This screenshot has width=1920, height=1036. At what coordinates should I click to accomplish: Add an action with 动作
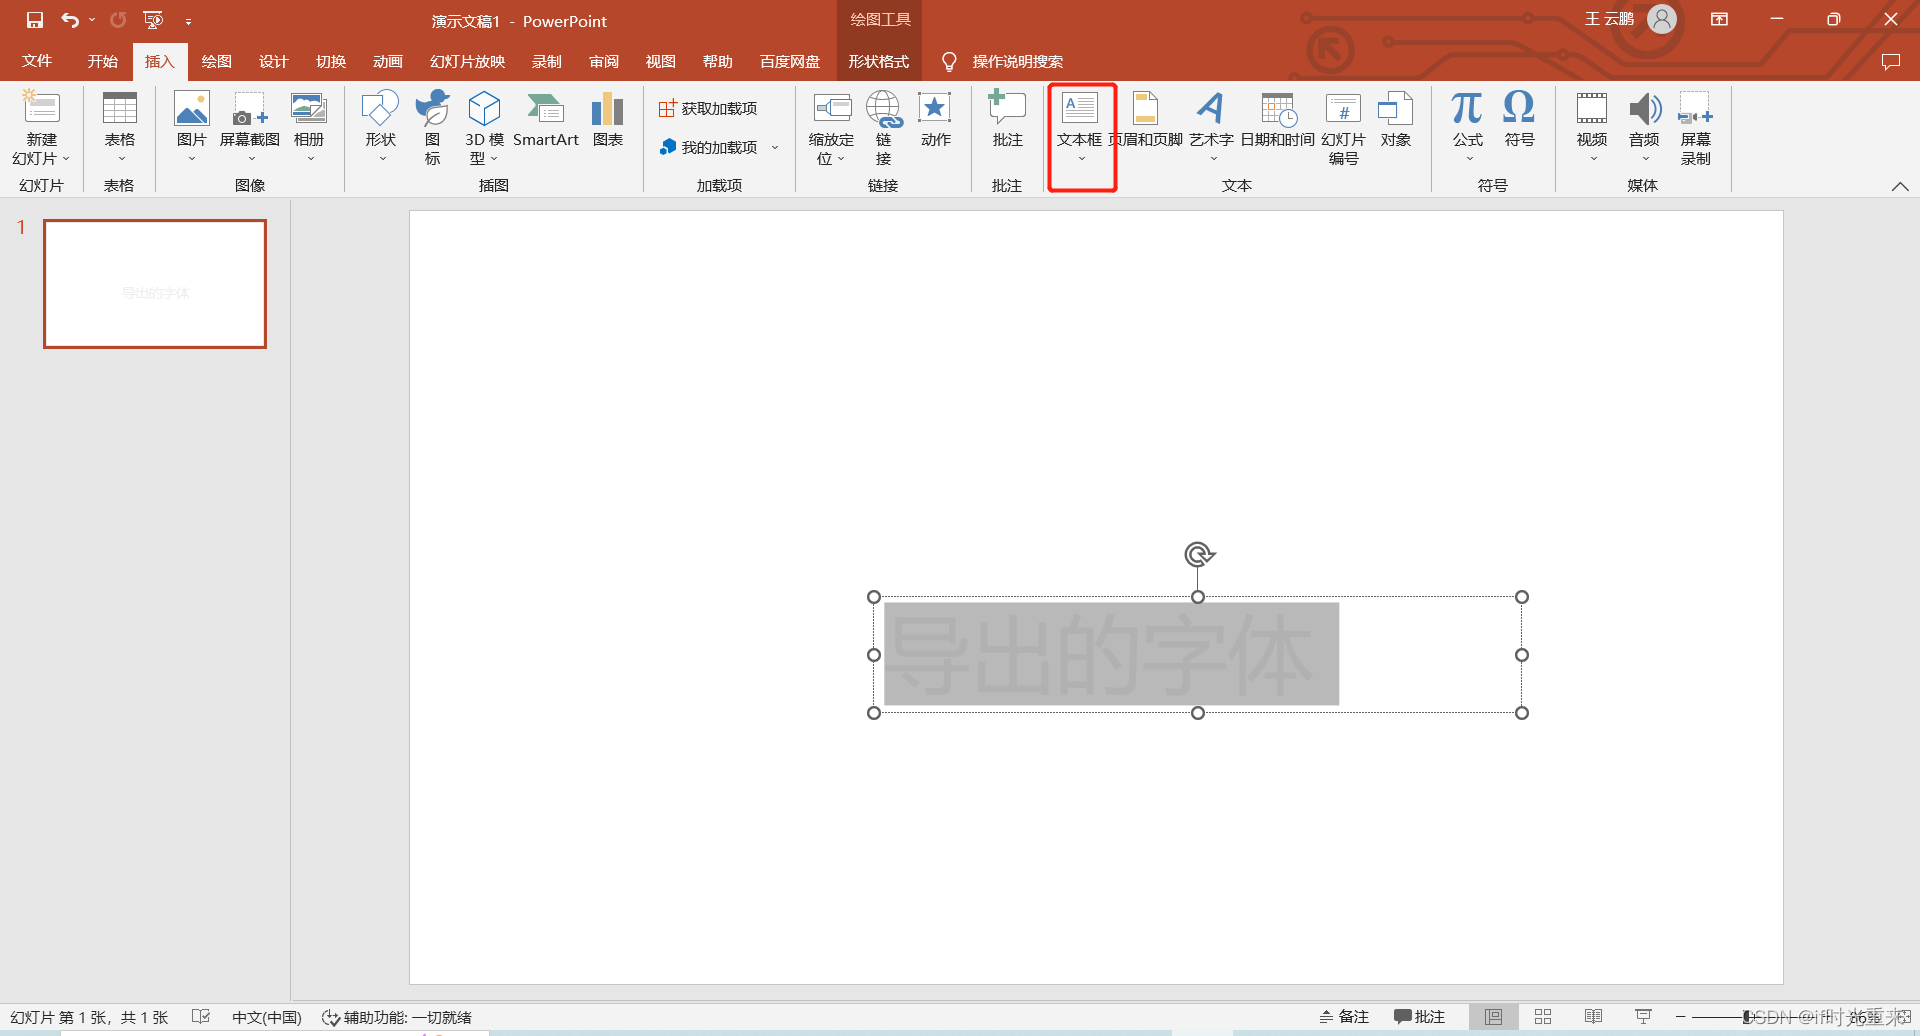[x=936, y=119]
